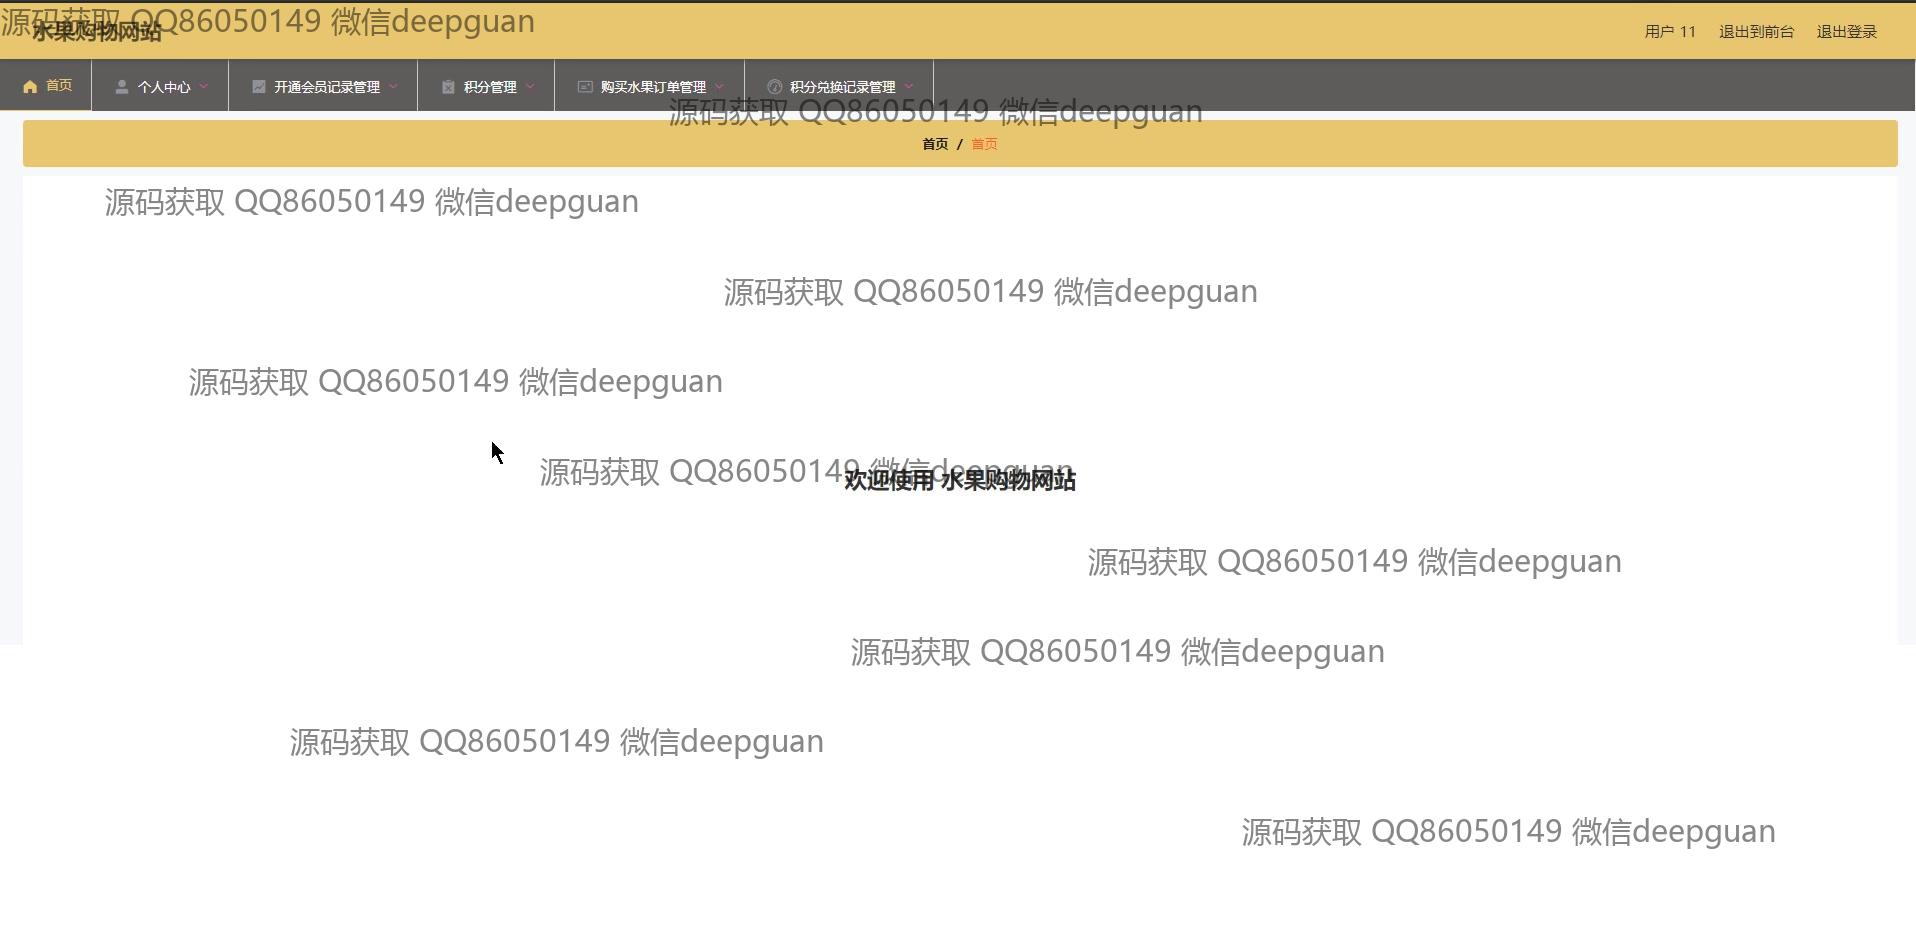Click the home icon in navigation bar

(30, 87)
